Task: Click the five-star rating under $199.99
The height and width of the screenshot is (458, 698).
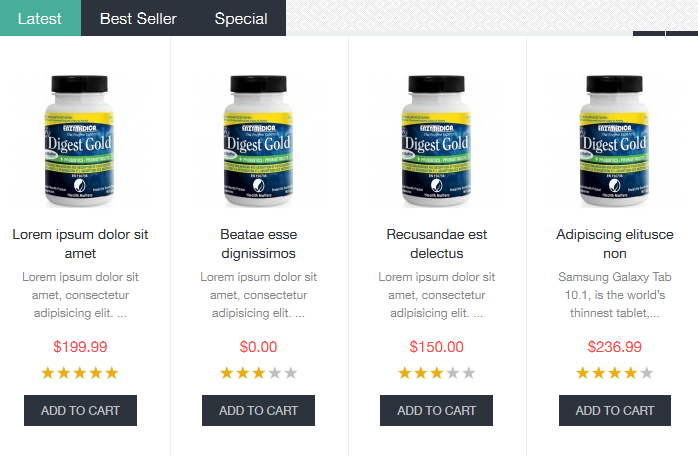Action: tap(80, 373)
